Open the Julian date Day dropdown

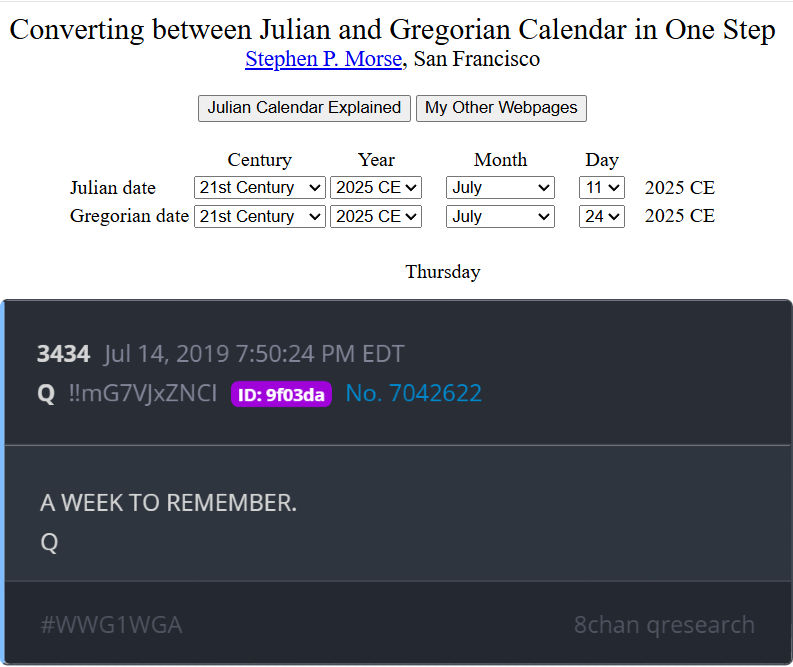602,187
